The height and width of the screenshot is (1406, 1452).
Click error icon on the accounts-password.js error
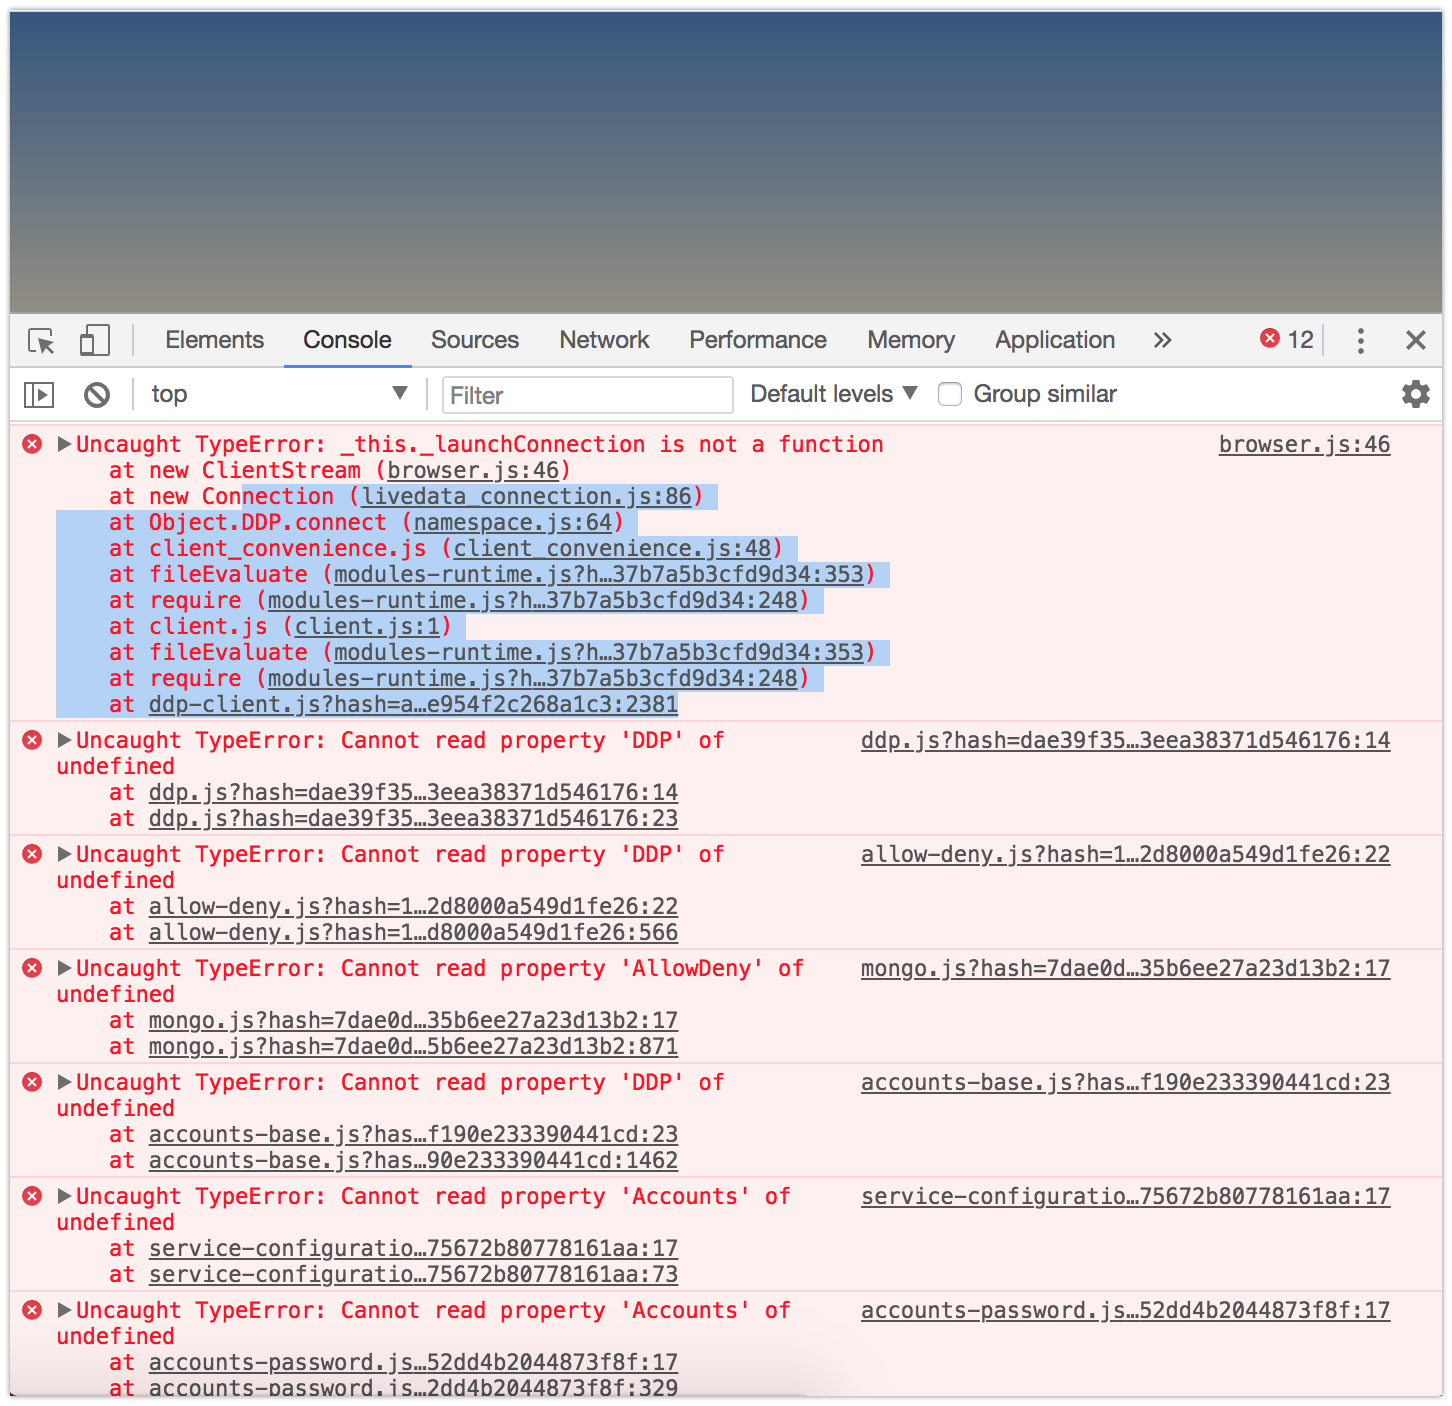pos(32,1310)
